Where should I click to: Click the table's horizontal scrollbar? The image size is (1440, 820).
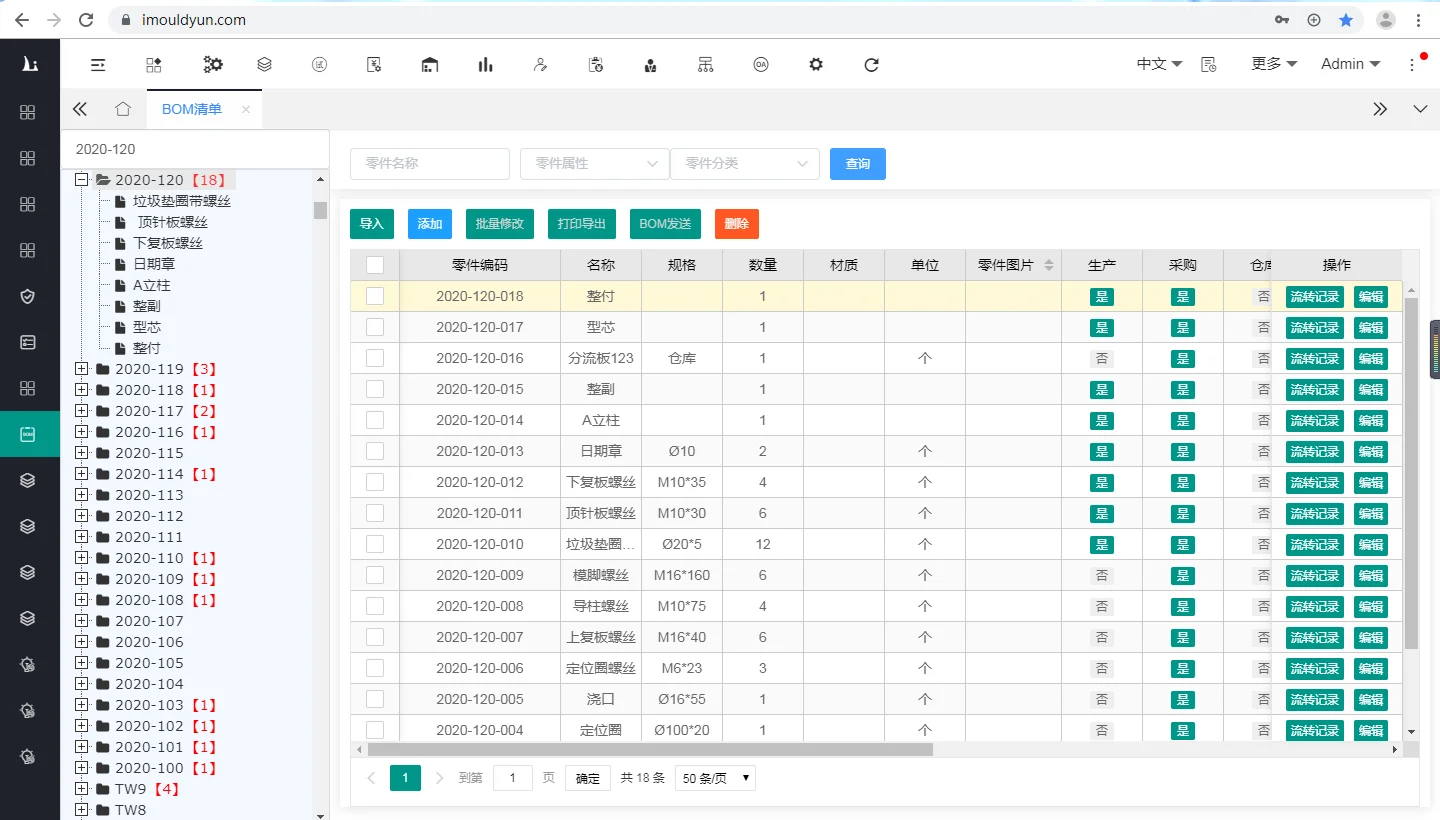[x=650, y=749]
